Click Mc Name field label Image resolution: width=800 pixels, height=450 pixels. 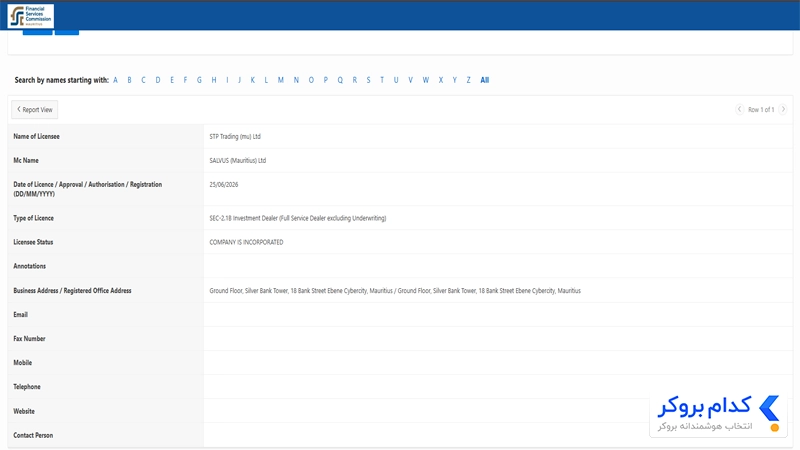26,160
